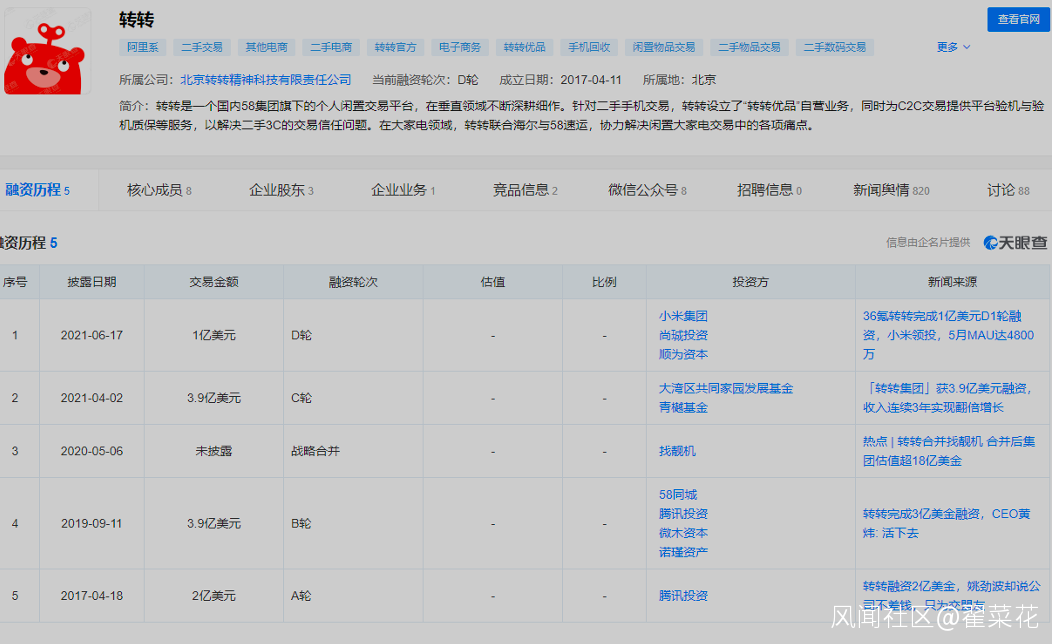This screenshot has height=644, width=1052.
Task: Click date cell 2019-09-11
Action: pos(92,523)
